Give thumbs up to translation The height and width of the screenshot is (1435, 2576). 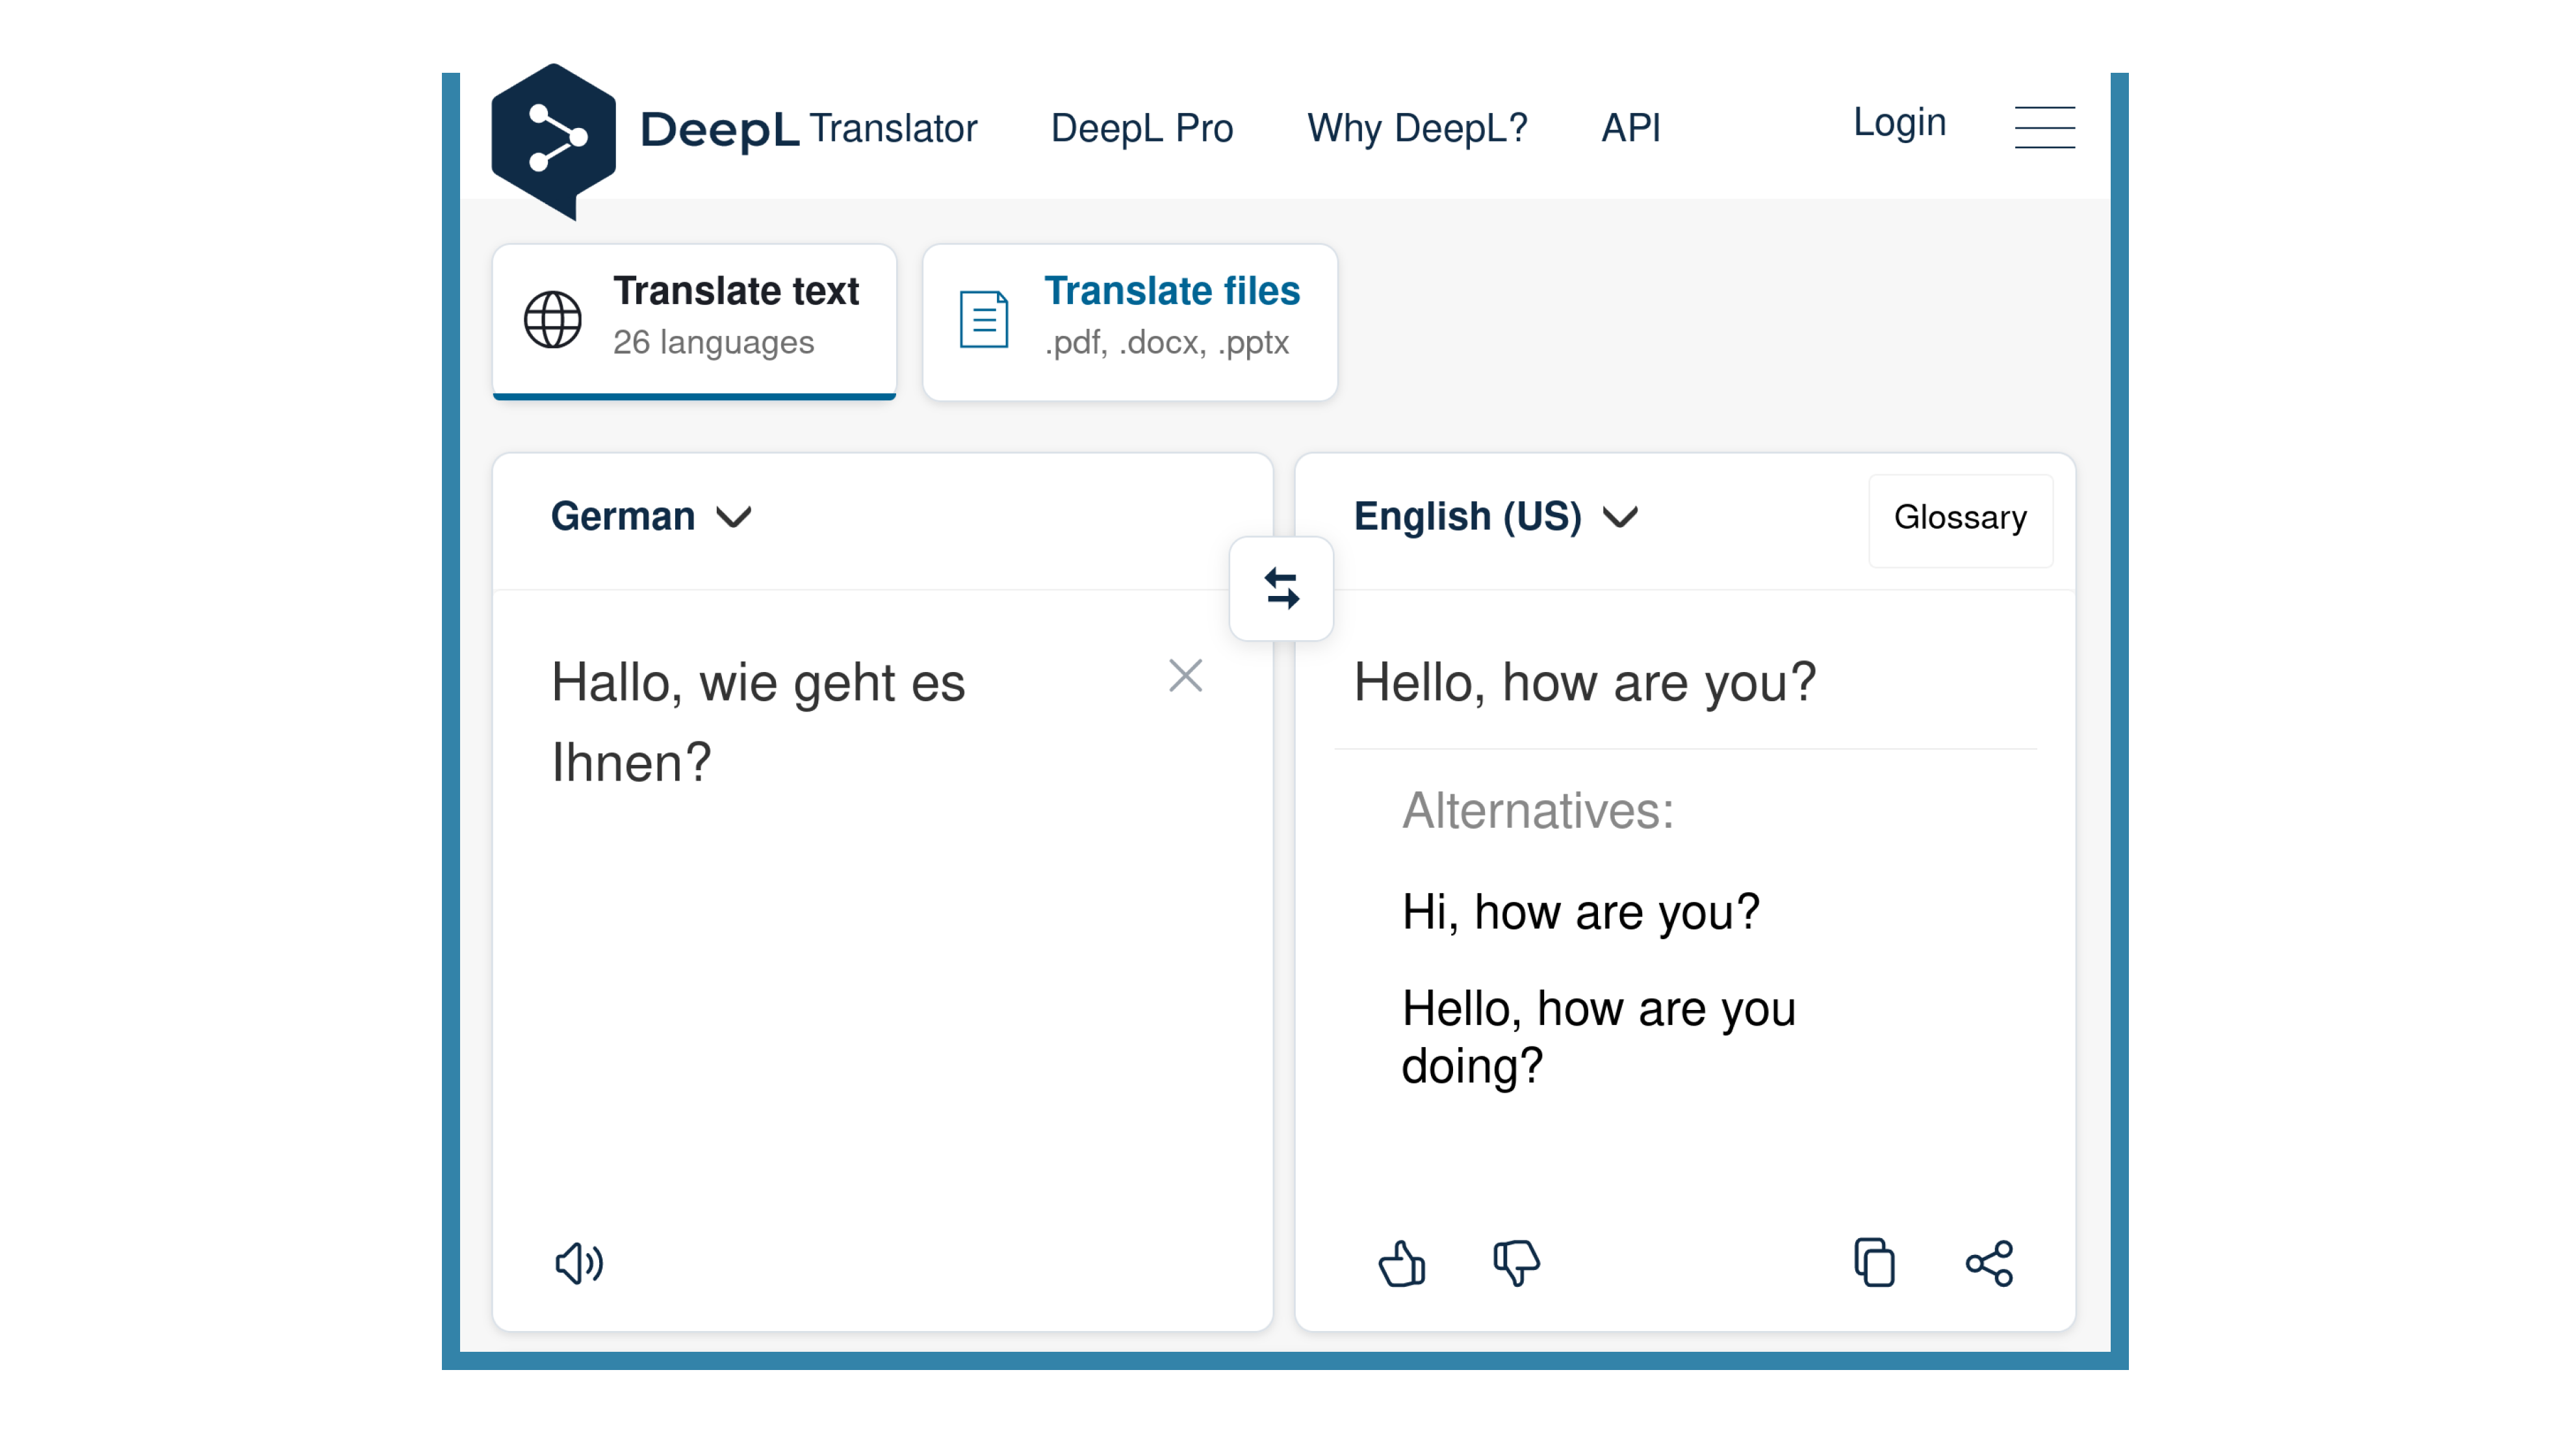[1401, 1263]
